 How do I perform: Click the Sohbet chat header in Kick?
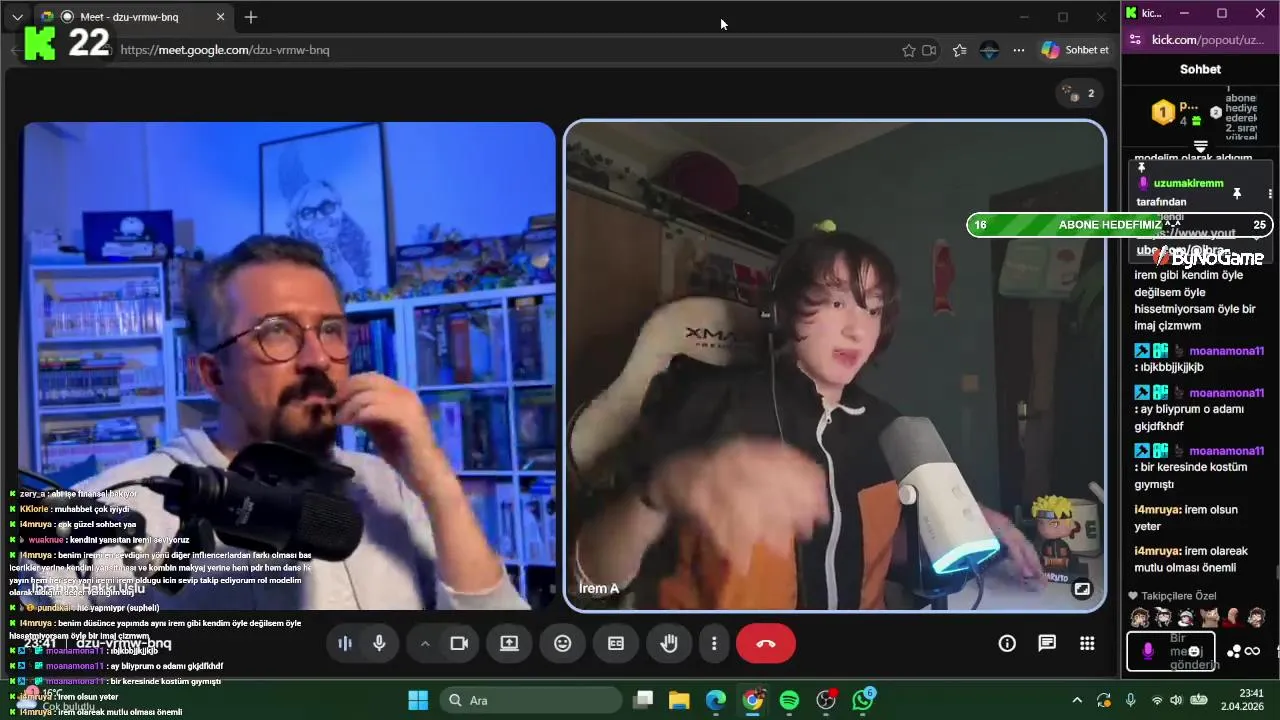(1200, 69)
